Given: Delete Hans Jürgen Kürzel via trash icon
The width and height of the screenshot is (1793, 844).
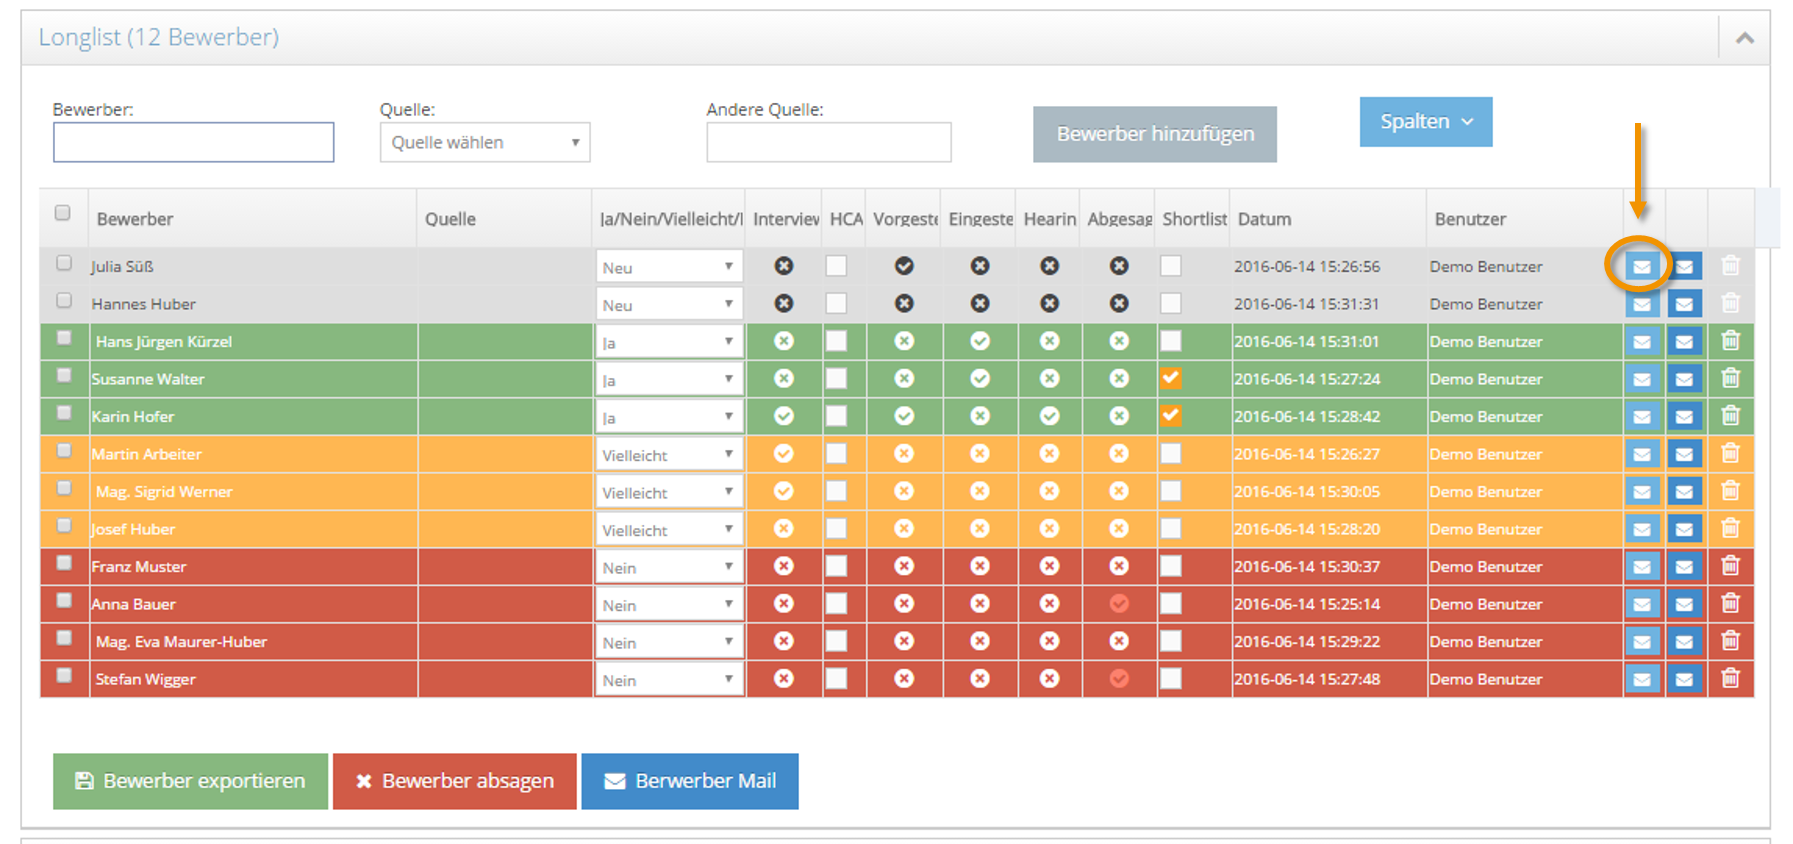Looking at the screenshot, I should pos(1730,341).
